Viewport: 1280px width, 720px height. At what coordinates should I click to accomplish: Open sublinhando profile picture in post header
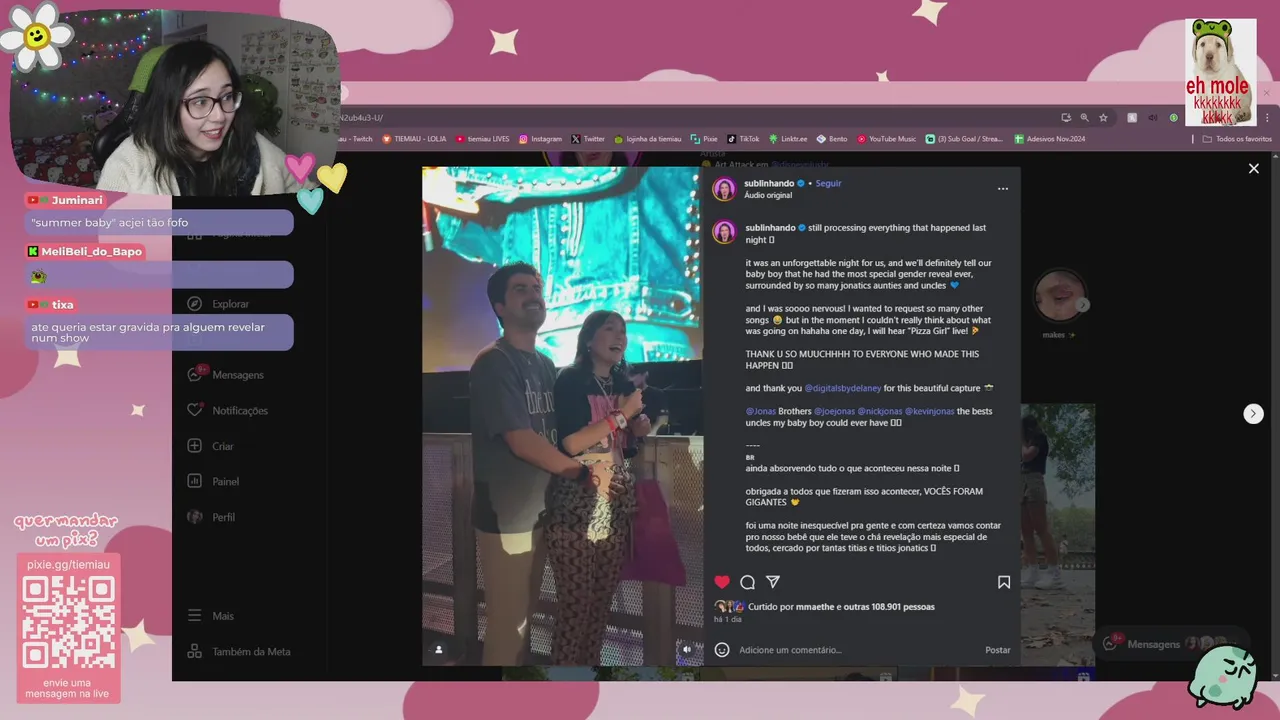(724, 189)
